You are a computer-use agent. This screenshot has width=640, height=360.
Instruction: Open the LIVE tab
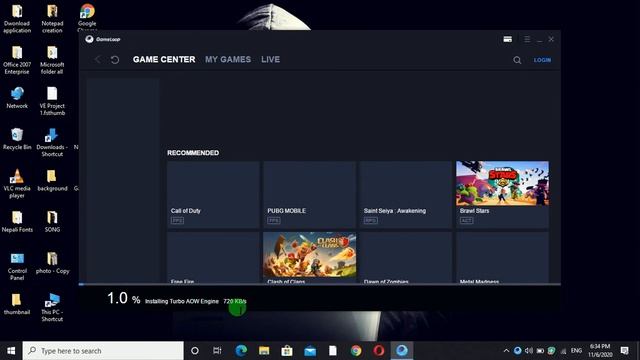[x=270, y=60]
